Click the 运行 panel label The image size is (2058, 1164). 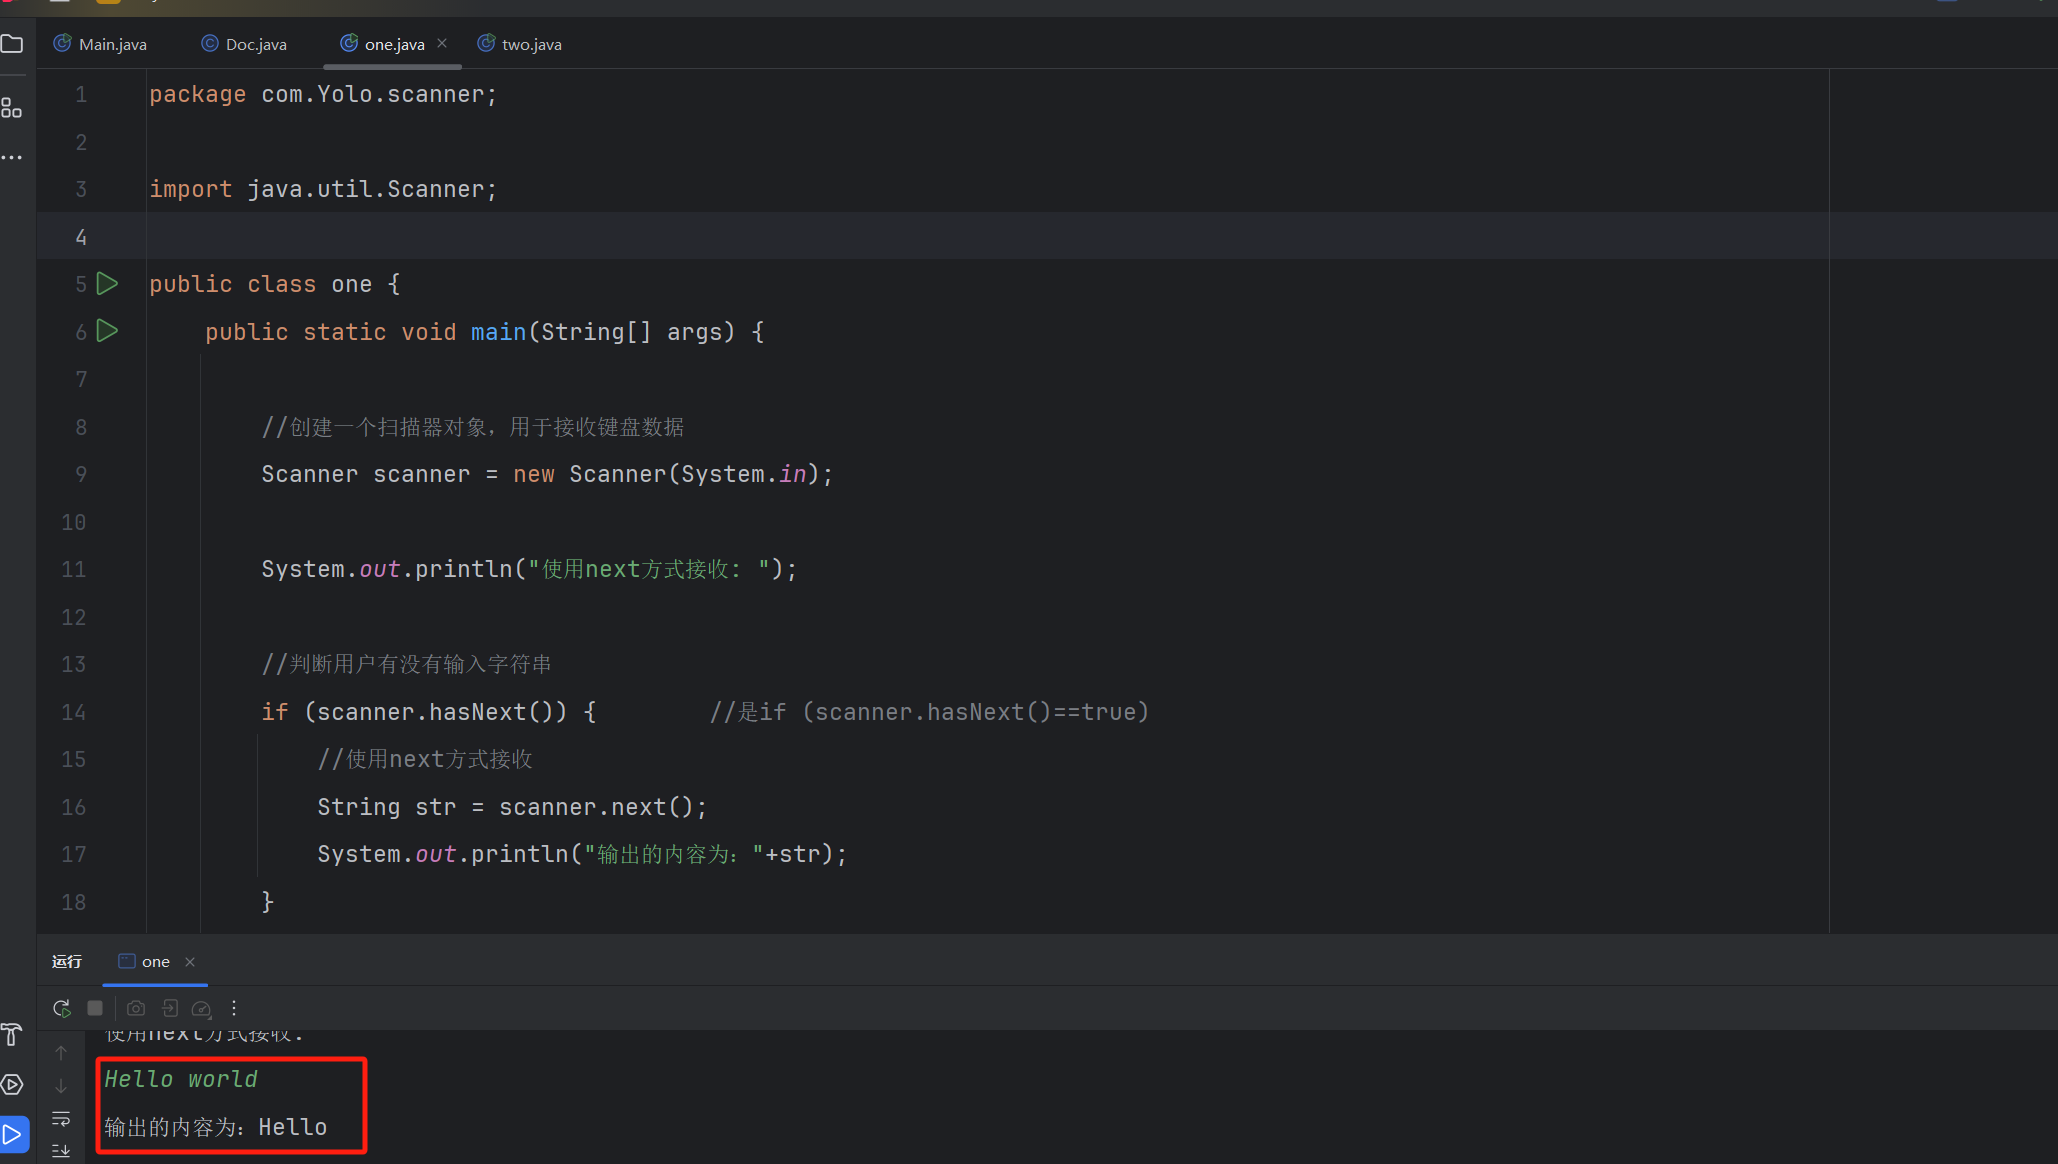pos(67,962)
